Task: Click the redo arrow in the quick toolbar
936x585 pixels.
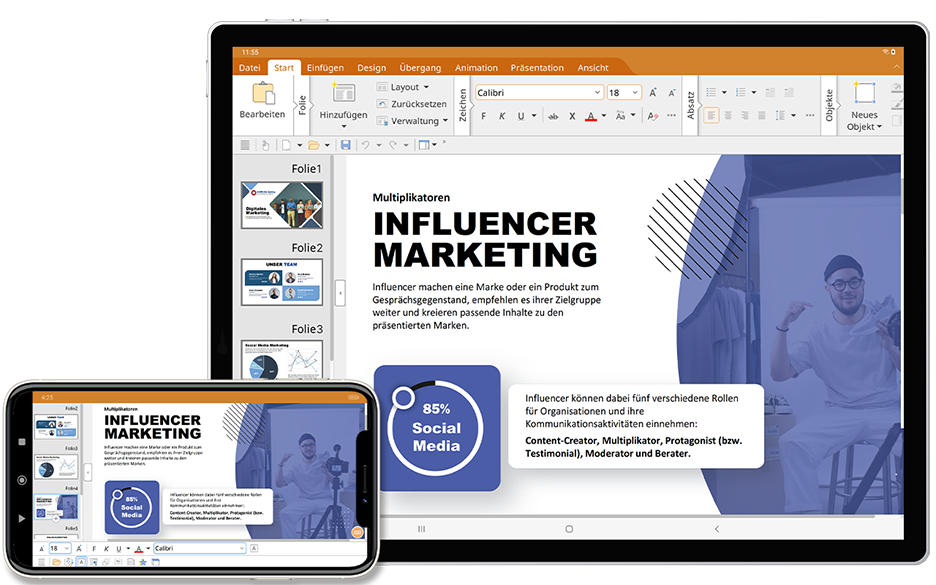Action: click(x=393, y=144)
